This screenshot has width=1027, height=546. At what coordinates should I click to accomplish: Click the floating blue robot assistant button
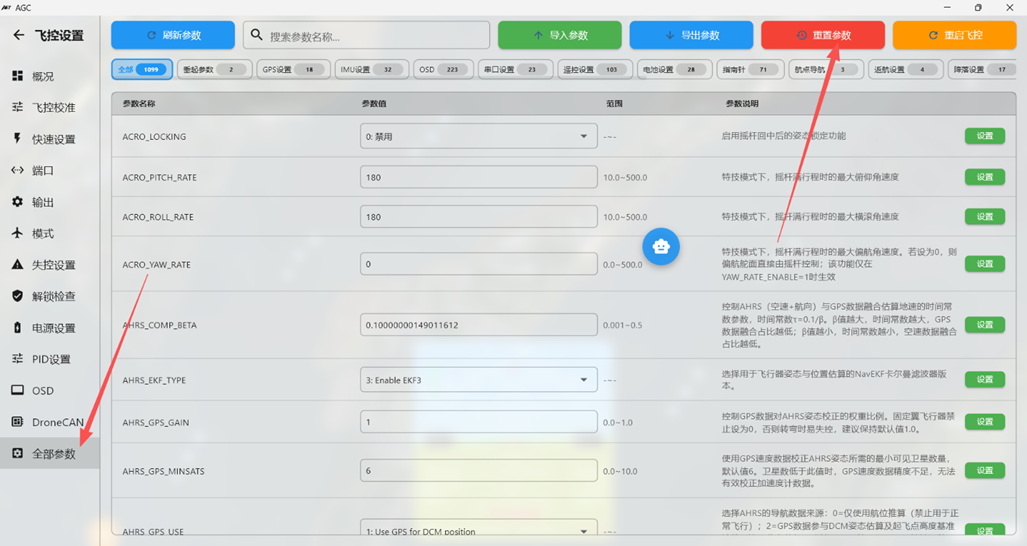[x=661, y=246]
